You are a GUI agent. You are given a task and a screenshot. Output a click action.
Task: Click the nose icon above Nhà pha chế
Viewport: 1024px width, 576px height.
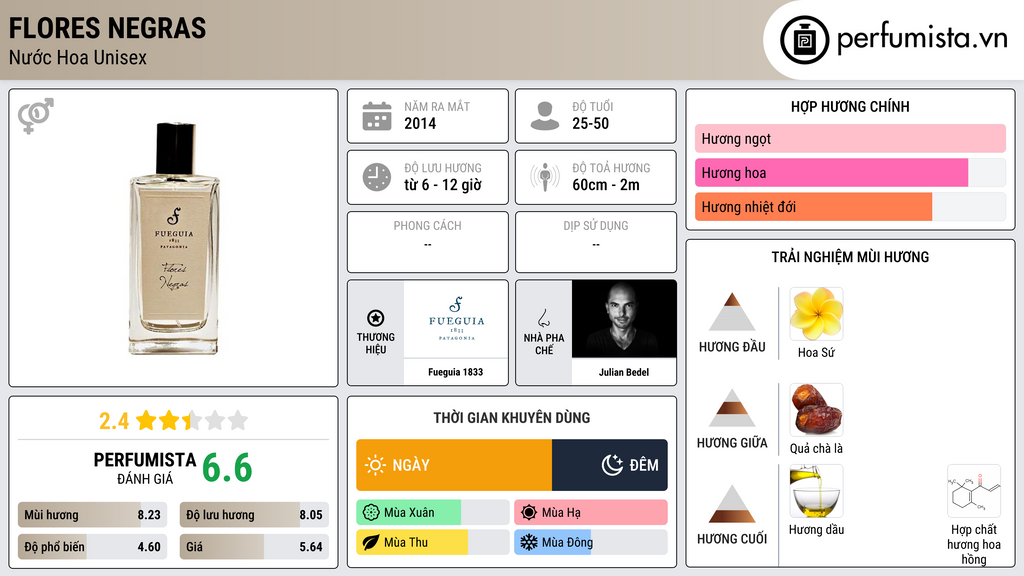coord(543,318)
